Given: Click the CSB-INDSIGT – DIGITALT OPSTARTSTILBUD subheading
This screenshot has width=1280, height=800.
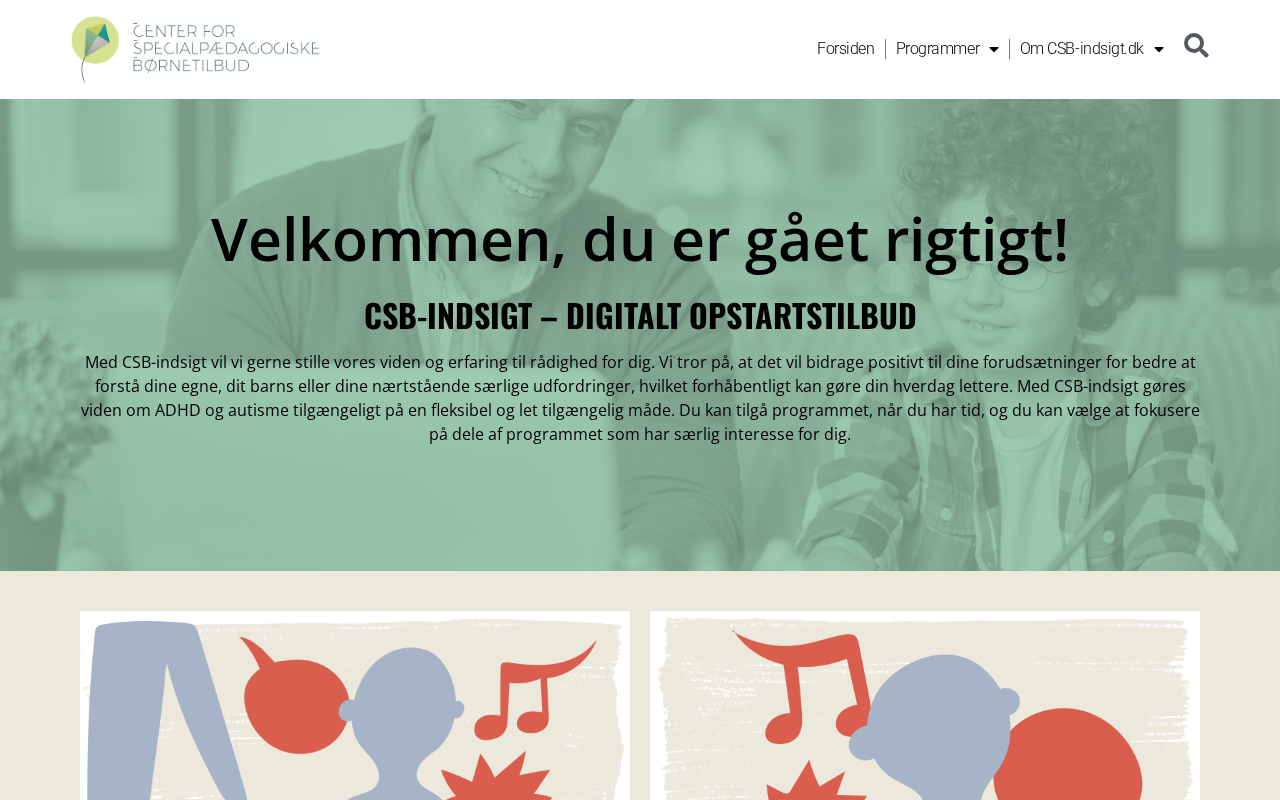Looking at the screenshot, I should [640, 316].
